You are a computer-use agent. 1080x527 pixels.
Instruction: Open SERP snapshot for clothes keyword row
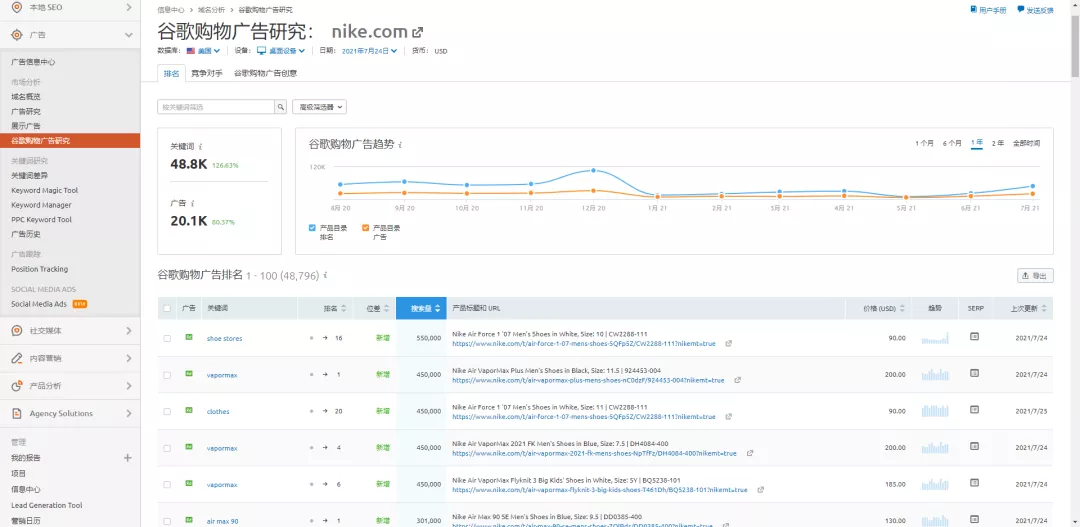[974, 410]
